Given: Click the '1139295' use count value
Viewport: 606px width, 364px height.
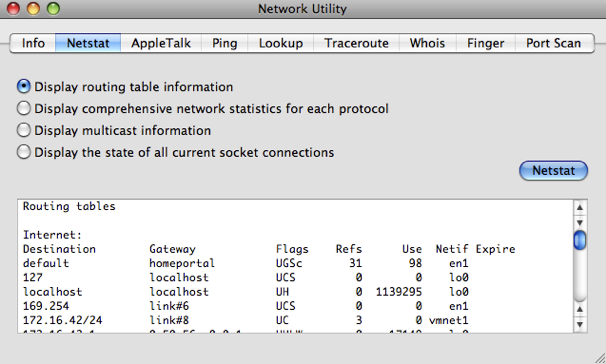Looking at the screenshot, I should tap(399, 292).
